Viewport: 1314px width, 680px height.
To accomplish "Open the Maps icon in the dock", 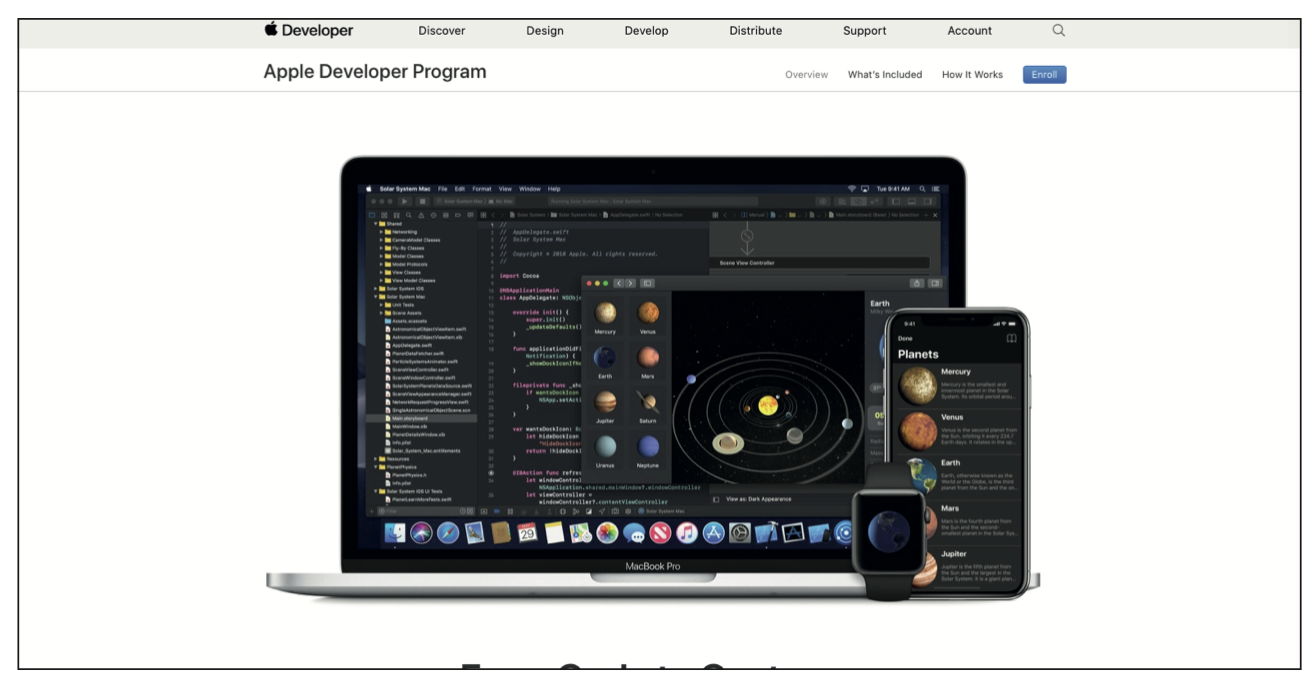I will (x=580, y=533).
